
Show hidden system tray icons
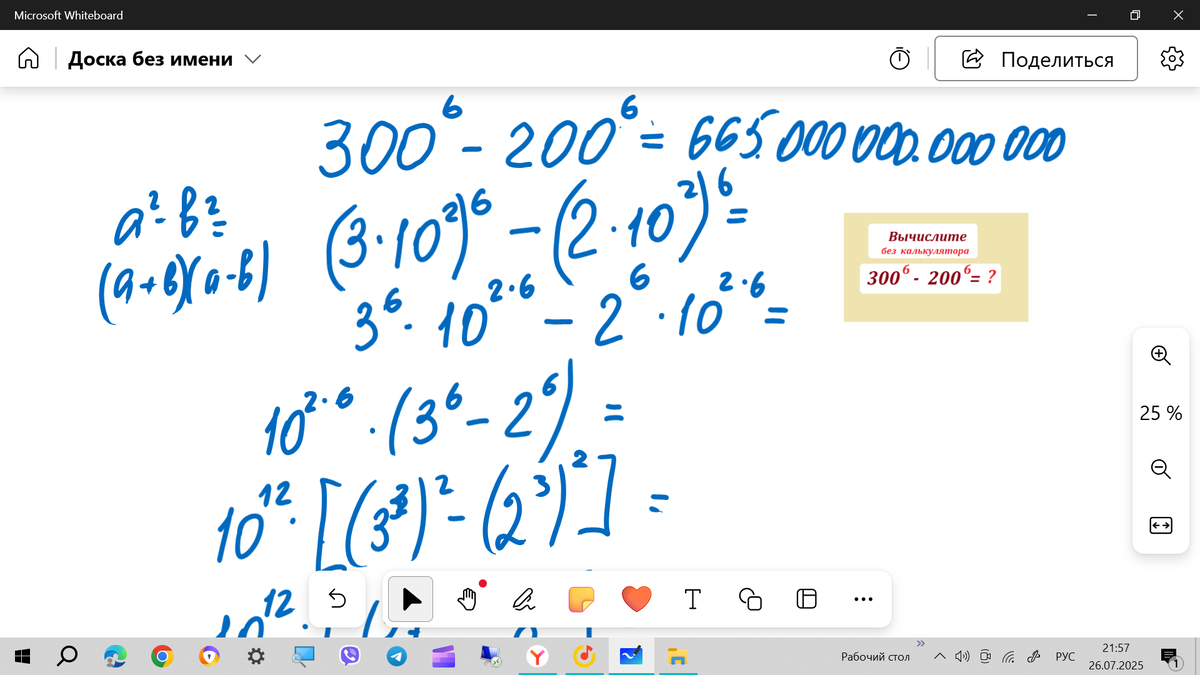[x=939, y=657]
